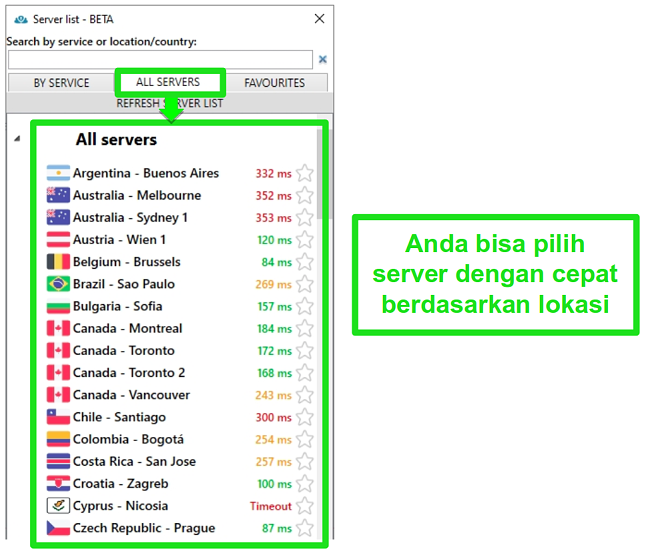The width and height of the screenshot is (650, 557).
Task: Click the Brazil flag icon
Action: (58, 284)
